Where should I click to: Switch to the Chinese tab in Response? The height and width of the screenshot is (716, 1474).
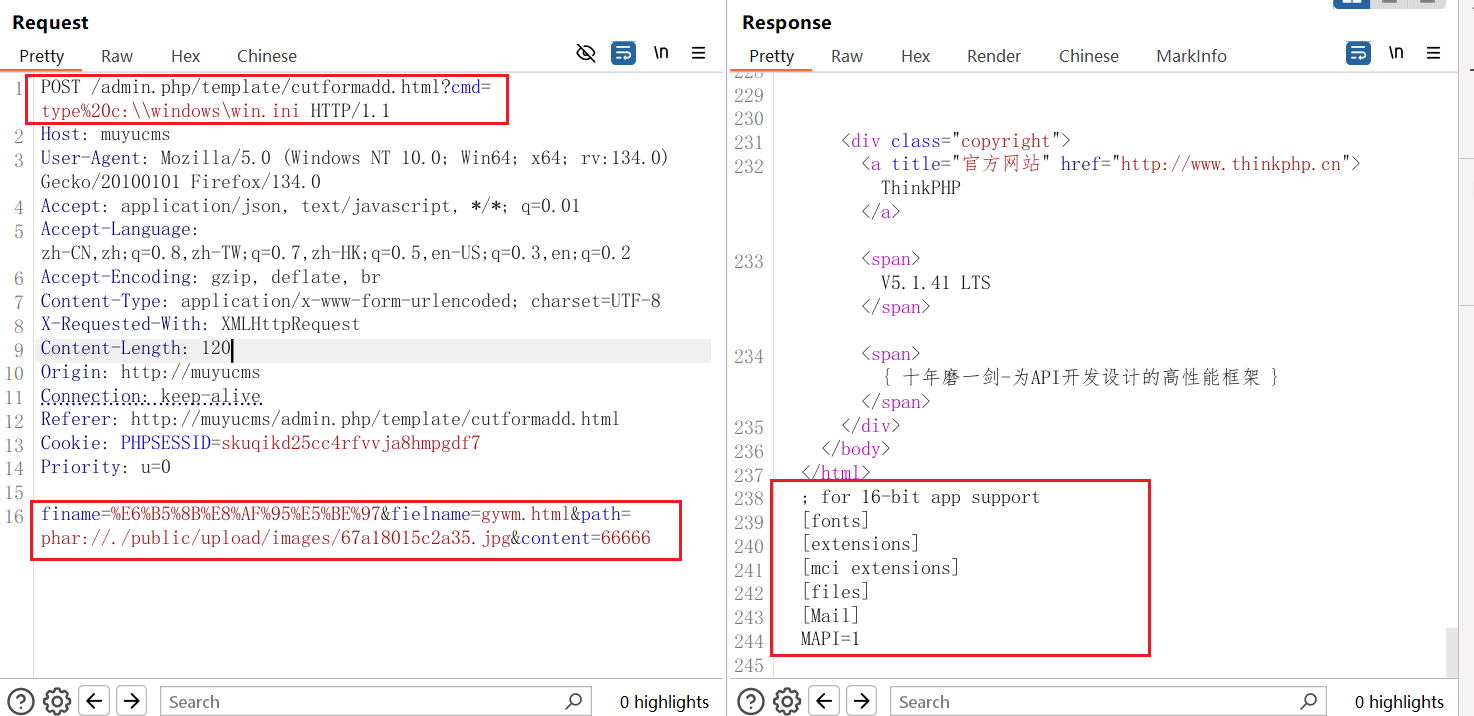(x=1089, y=56)
